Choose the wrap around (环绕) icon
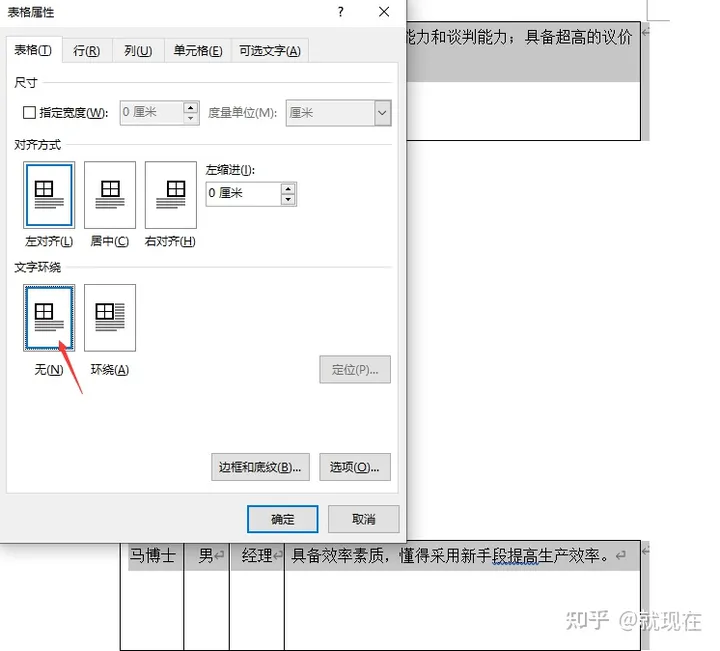The height and width of the screenshot is (651, 720). pos(110,318)
